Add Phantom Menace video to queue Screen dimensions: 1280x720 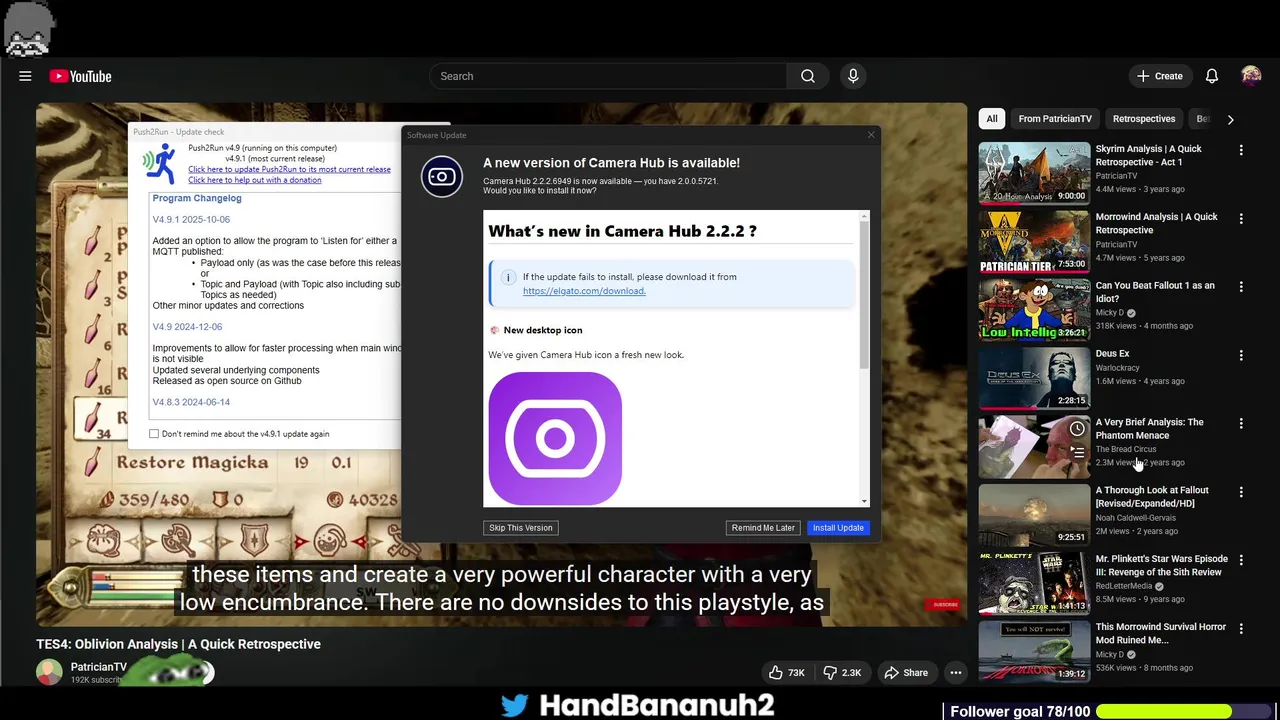(1077, 451)
